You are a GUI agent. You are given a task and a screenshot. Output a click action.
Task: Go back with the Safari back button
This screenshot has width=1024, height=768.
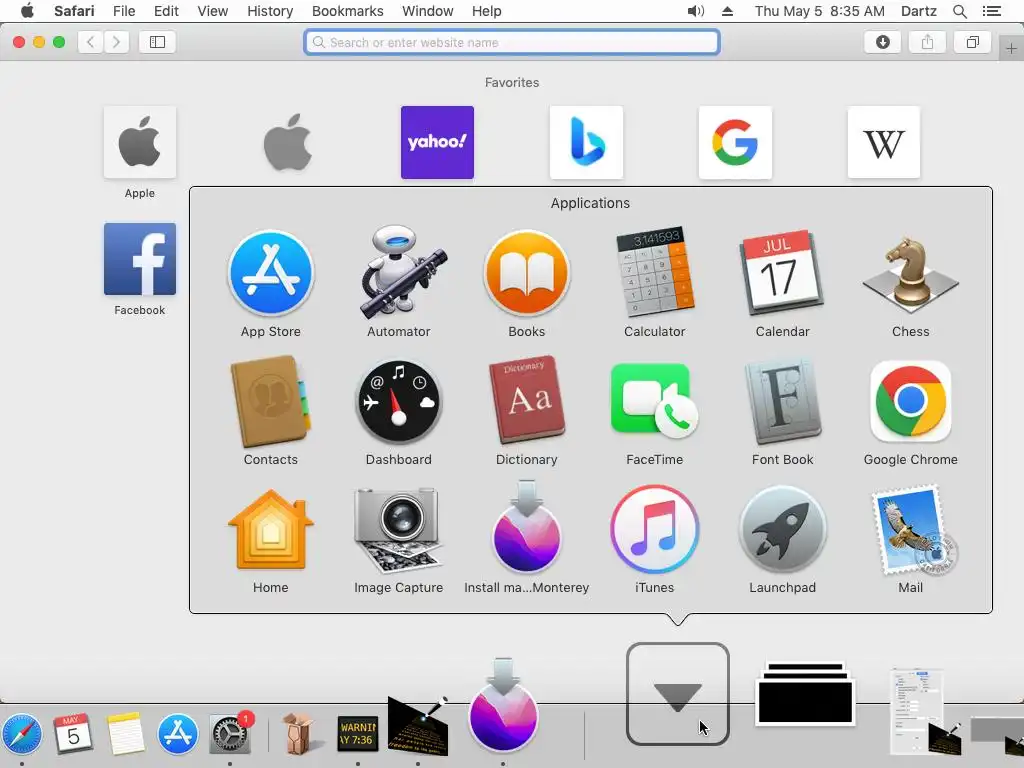coord(91,42)
